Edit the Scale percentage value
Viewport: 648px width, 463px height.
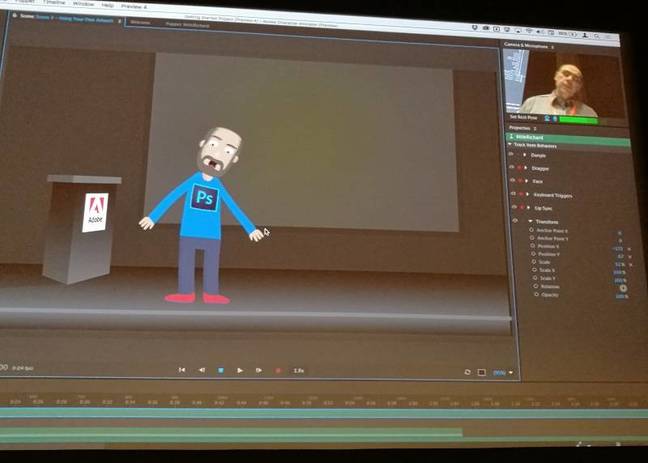[619, 264]
